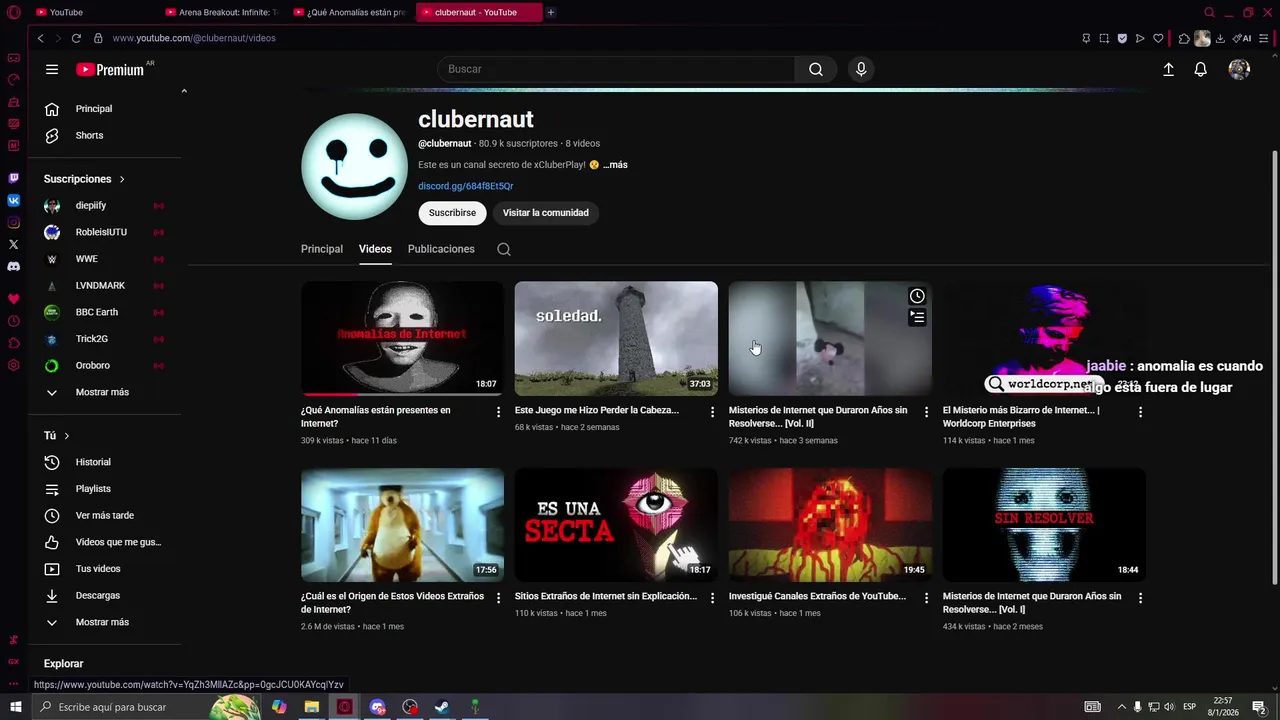The width and height of the screenshot is (1280, 720).
Task: Open options for 'Misterios Vol. I' video
Action: pos(1140,598)
